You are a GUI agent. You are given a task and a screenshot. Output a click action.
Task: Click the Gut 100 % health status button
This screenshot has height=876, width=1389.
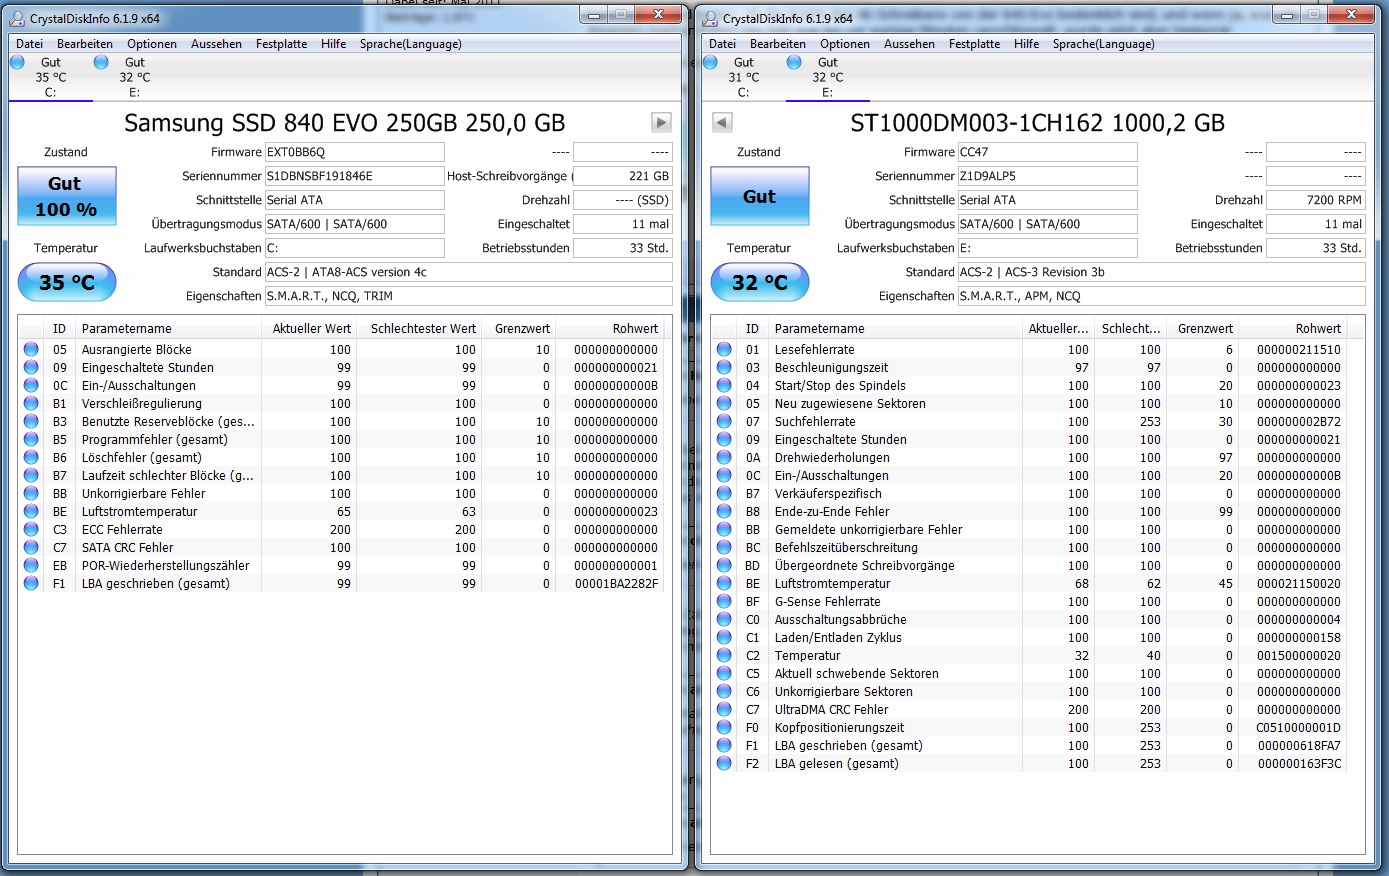click(67, 196)
